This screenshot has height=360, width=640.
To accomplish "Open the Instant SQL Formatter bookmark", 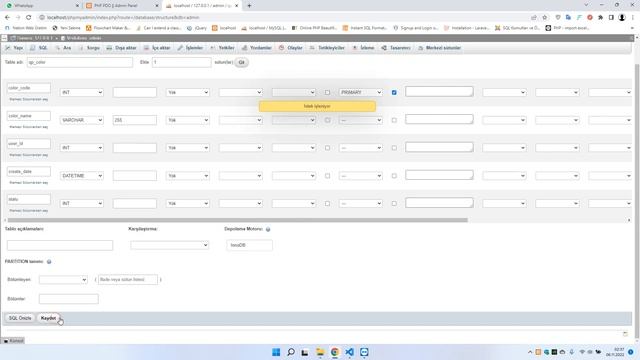I will pos(365,28).
